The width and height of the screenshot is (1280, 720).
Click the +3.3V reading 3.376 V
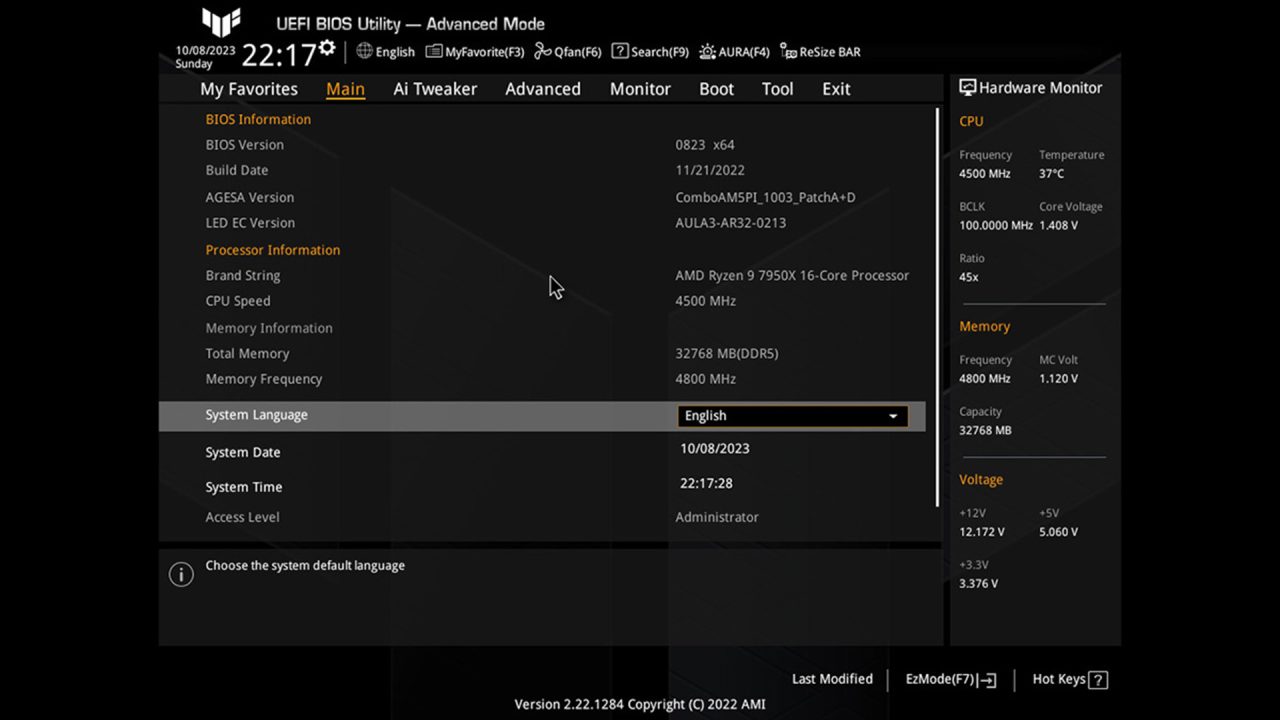click(x=978, y=584)
